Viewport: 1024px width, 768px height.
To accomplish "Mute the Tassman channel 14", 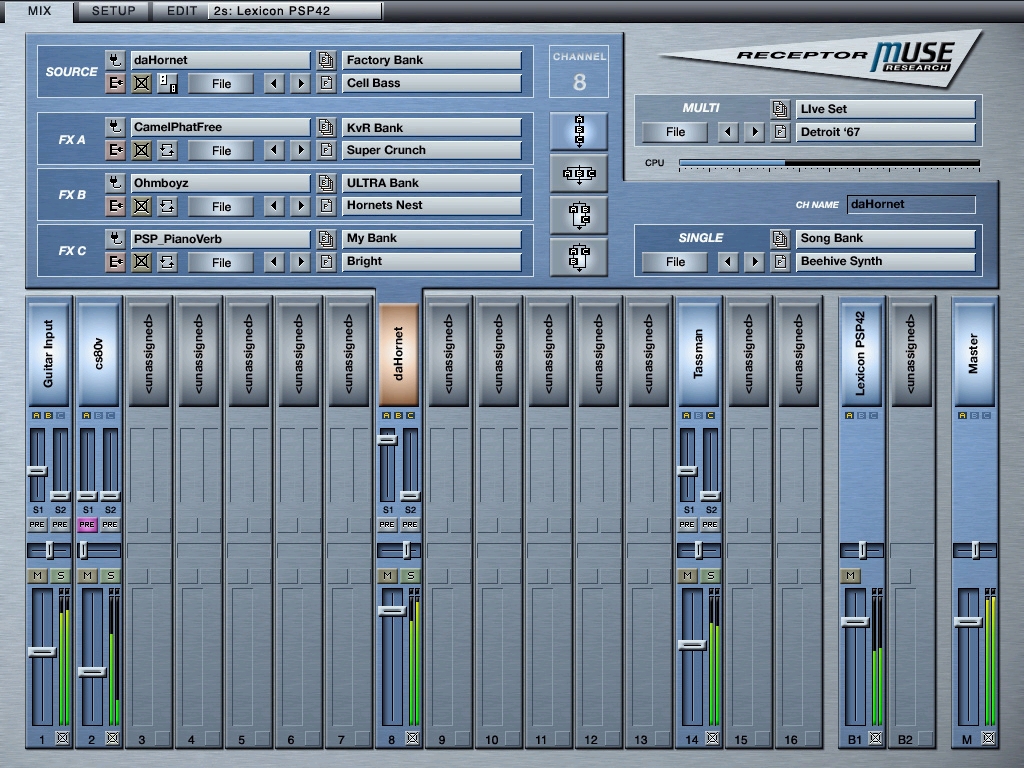I will coord(687,575).
